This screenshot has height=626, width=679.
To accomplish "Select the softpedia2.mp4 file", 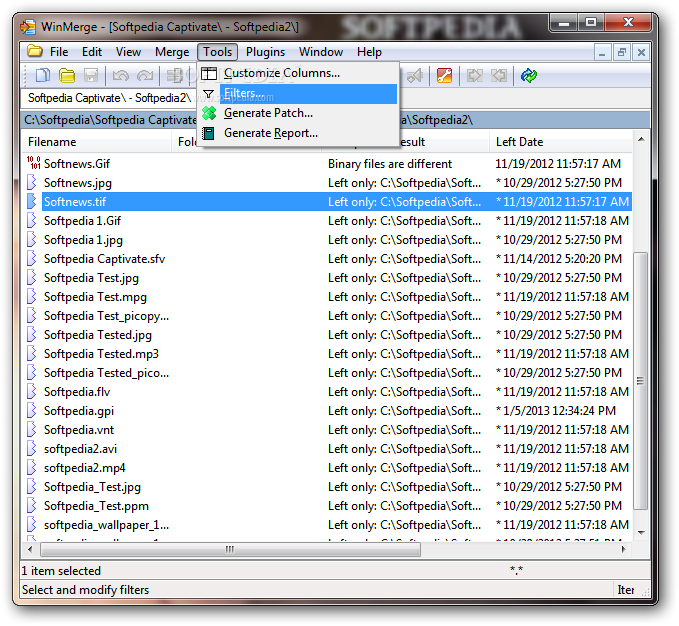I will (x=84, y=468).
